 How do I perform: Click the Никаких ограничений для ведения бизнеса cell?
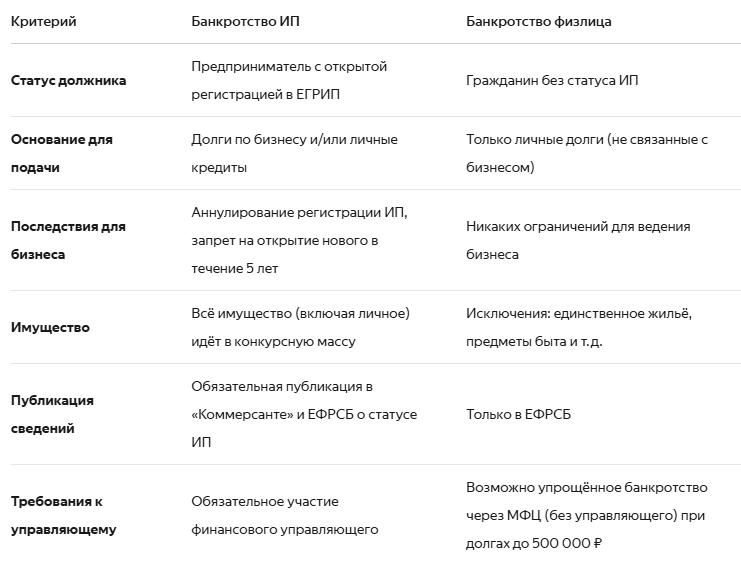point(578,240)
